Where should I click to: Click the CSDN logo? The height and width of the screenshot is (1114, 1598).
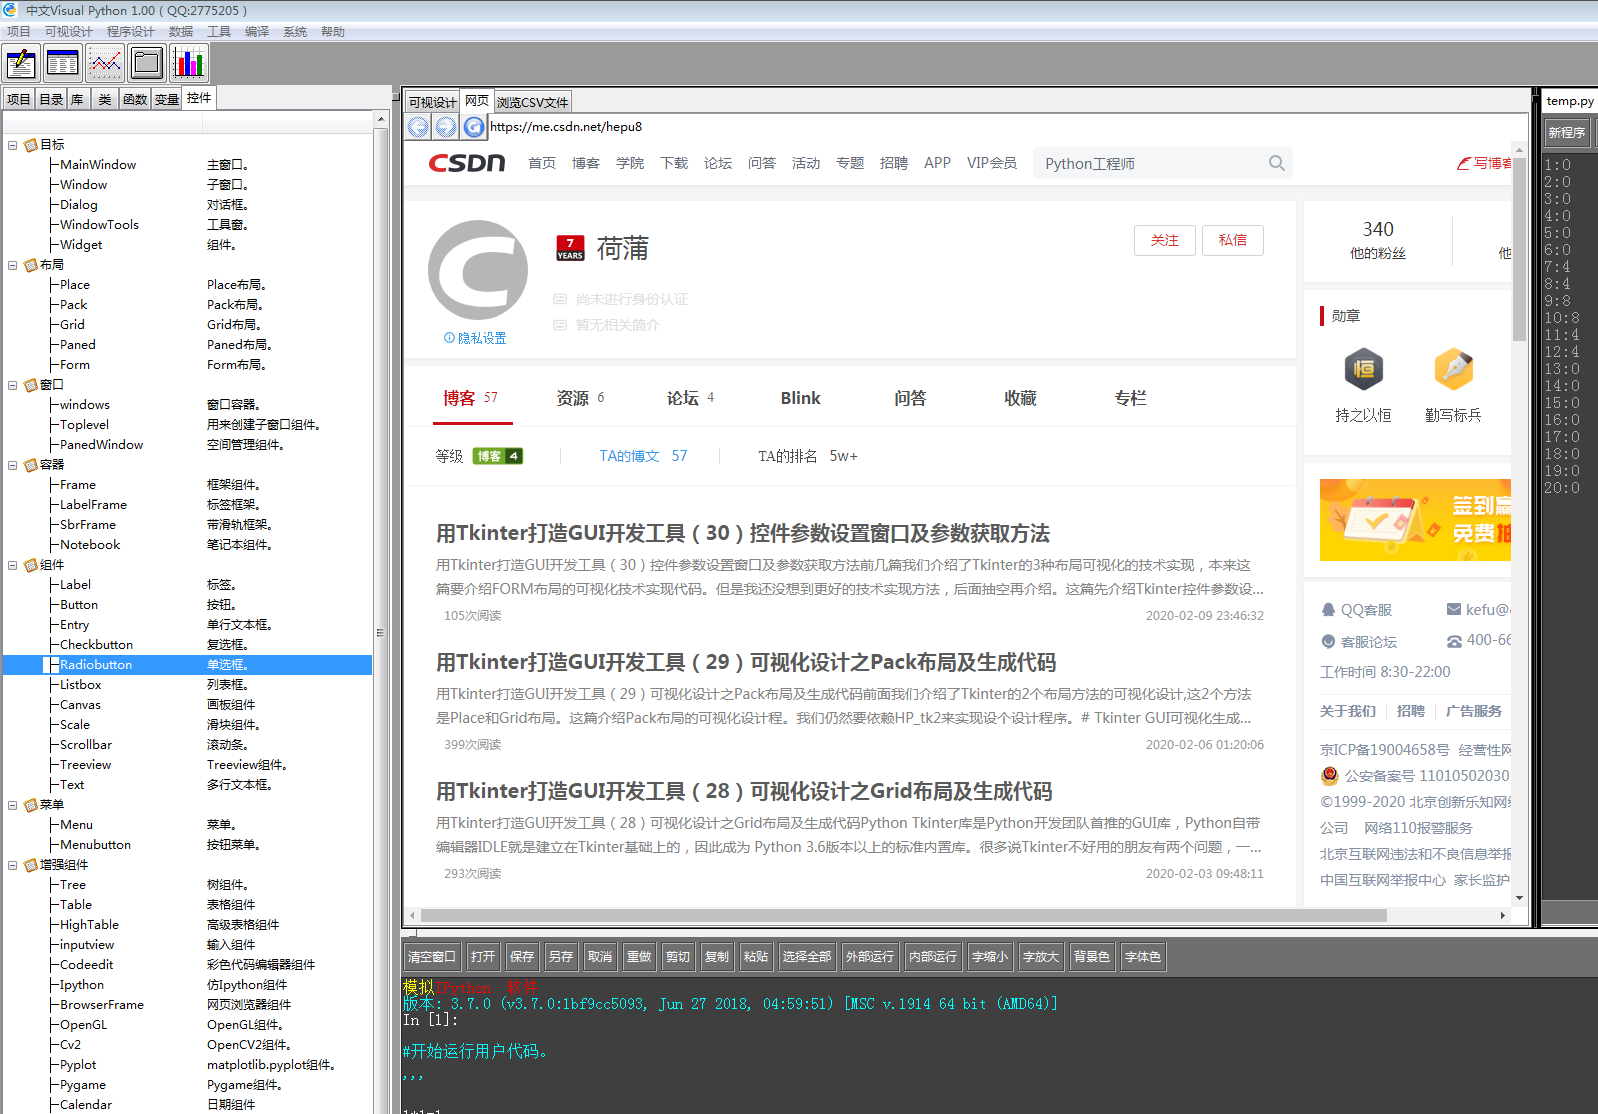coord(467,163)
